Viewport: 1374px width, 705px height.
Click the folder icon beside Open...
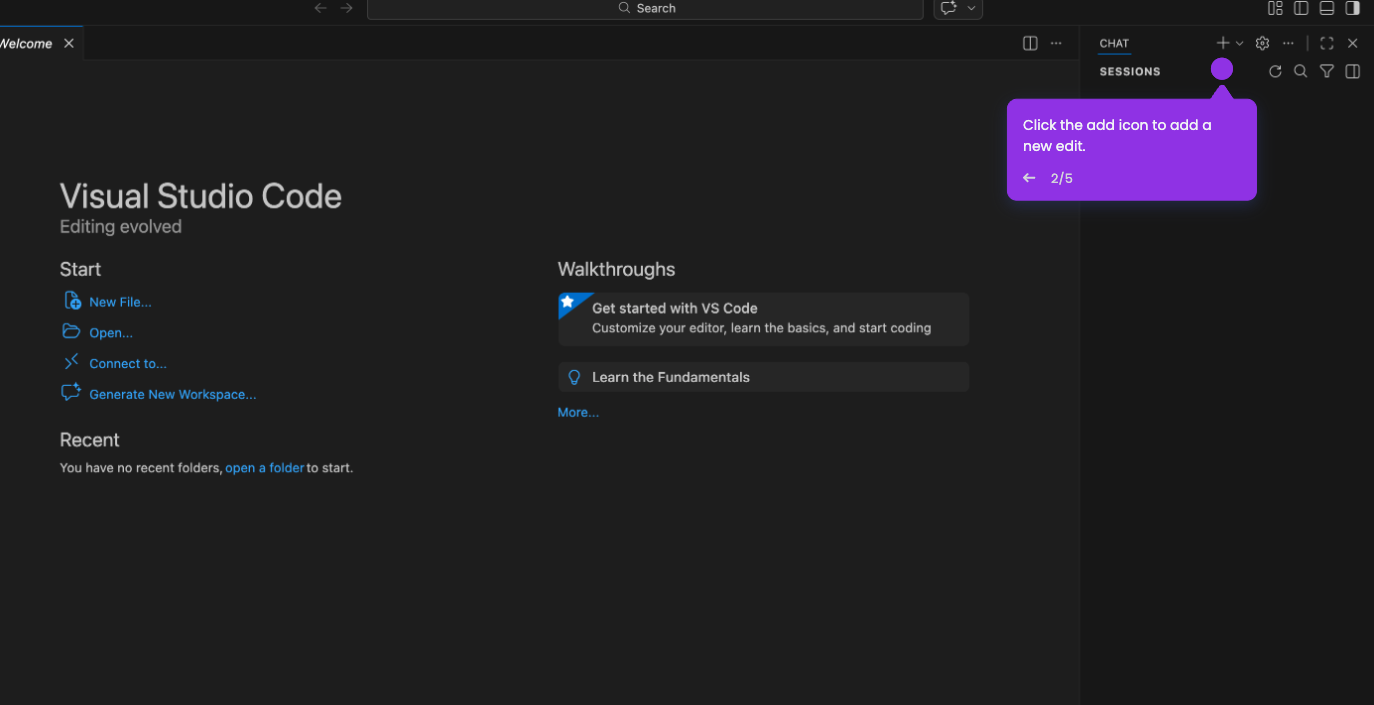[x=71, y=331]
